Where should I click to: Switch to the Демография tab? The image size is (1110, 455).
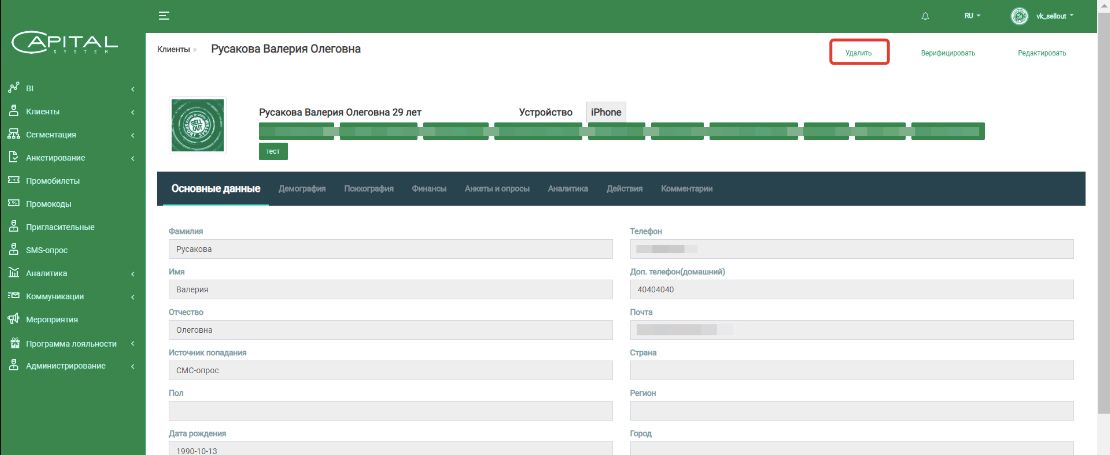(302, 188)
